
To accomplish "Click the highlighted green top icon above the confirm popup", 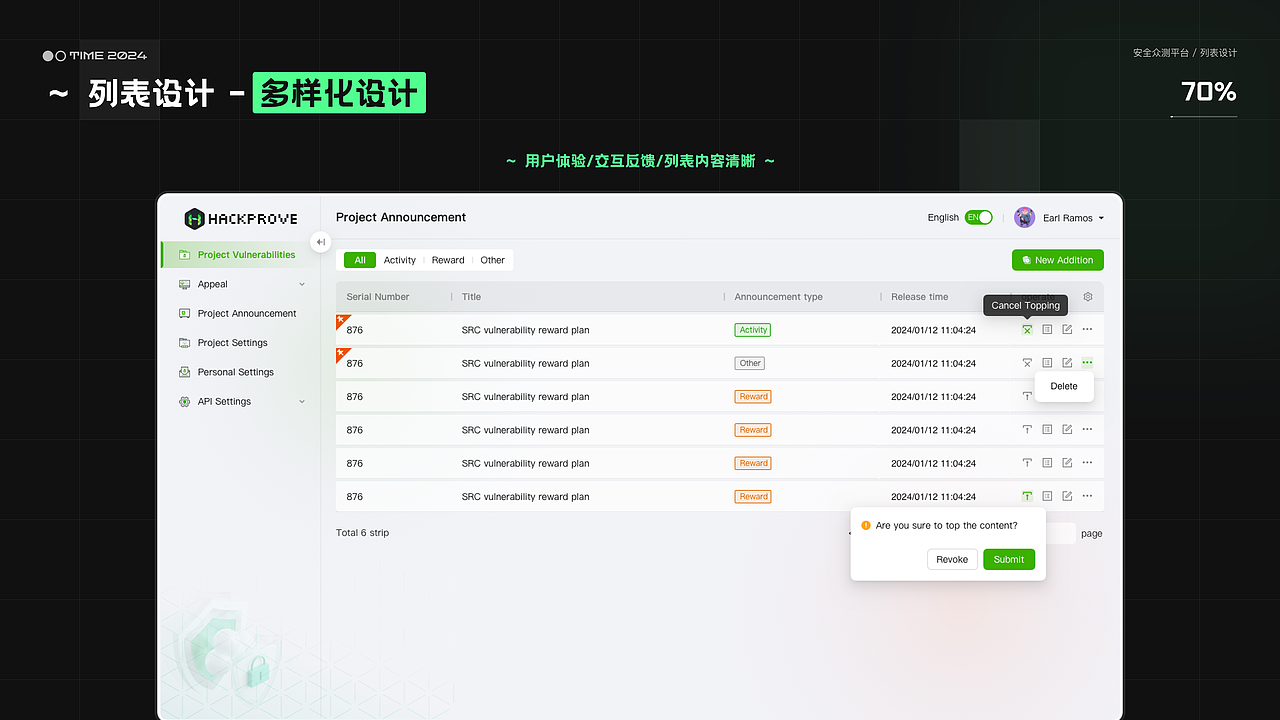I will [x=1027, y=496].
